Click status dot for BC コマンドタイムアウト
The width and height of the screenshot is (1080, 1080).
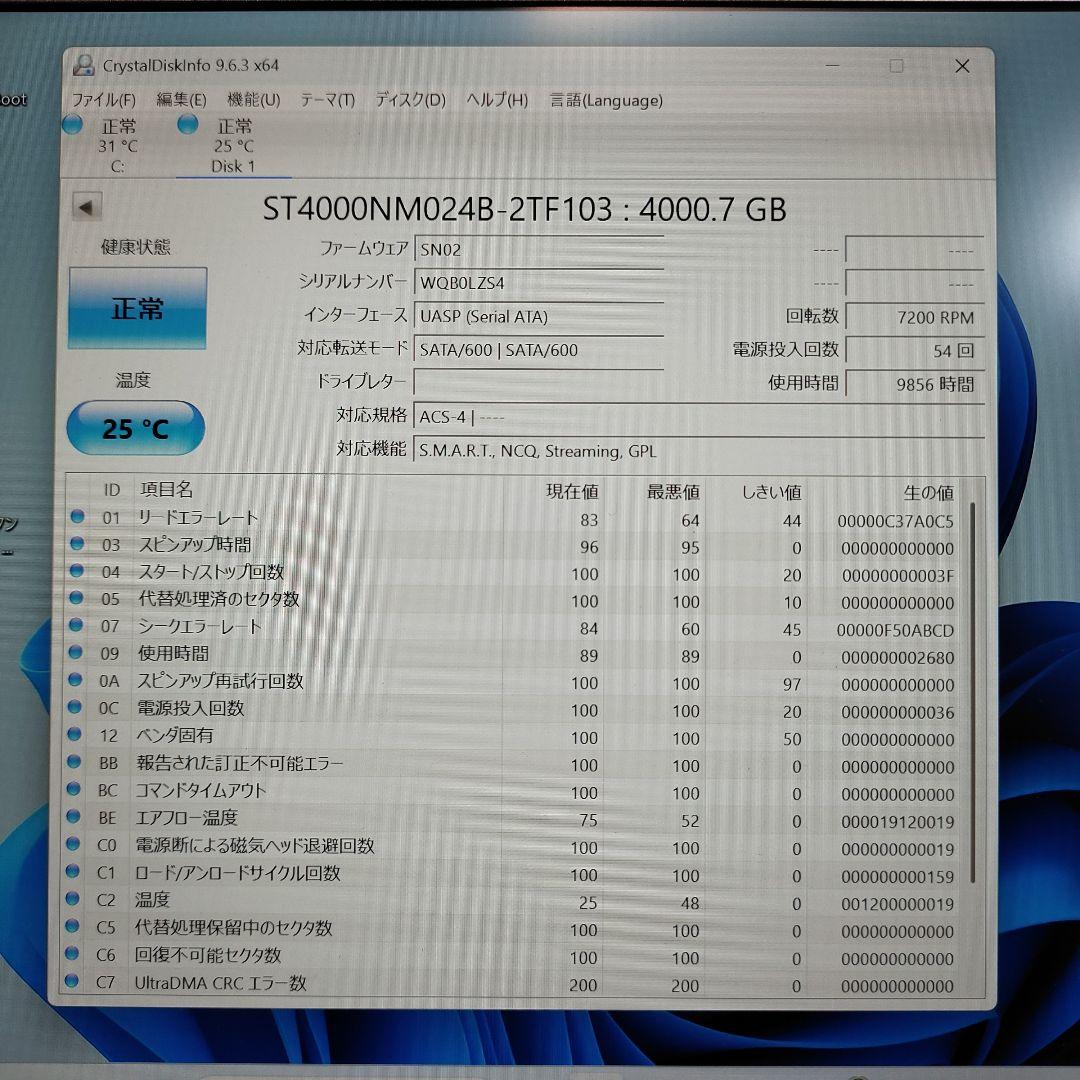(74, 789)
